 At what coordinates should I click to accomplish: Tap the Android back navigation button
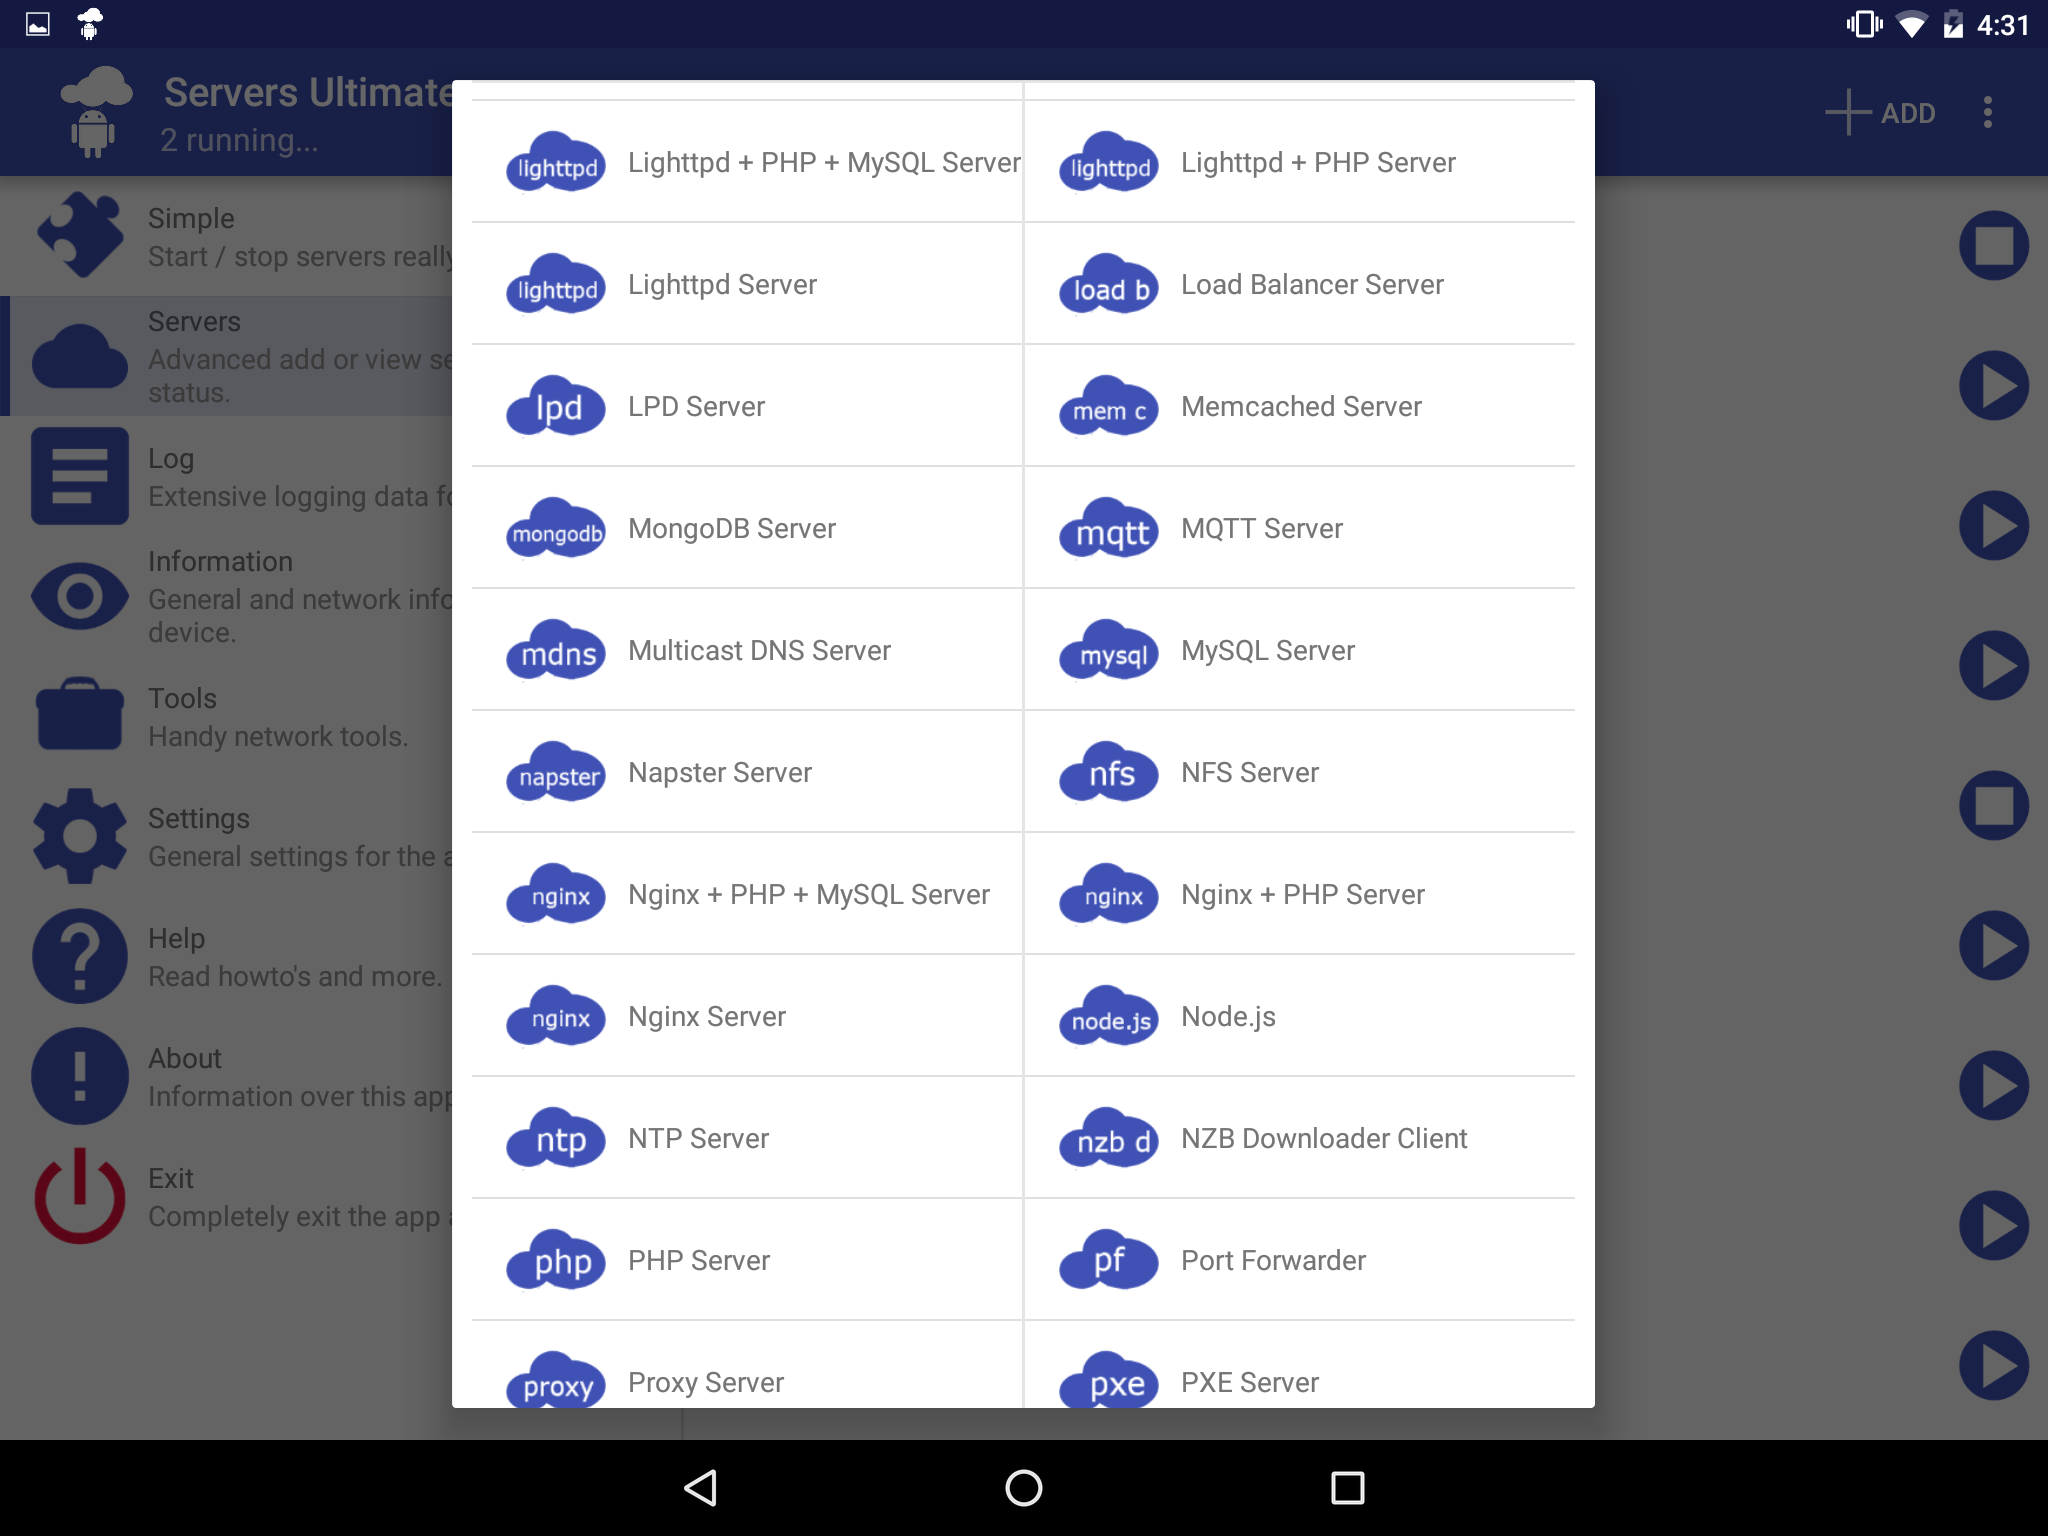click(x=700, y=1488)
